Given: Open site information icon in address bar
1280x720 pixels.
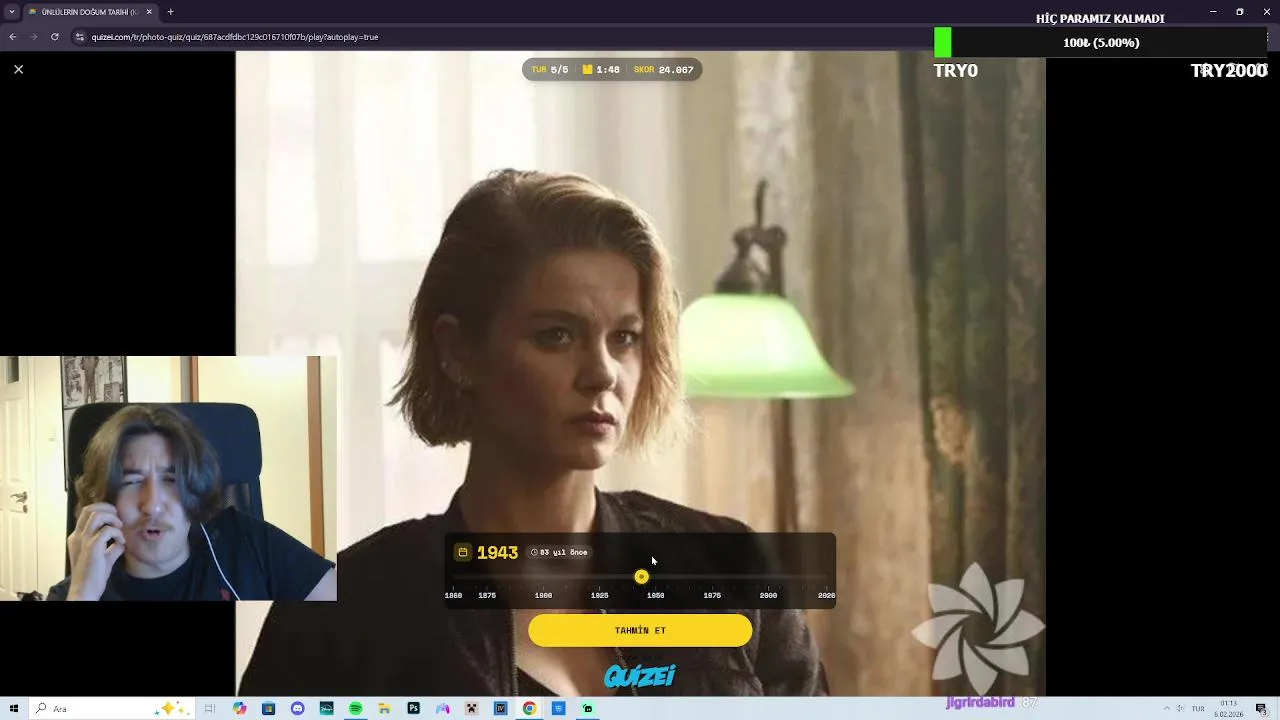Looking at the screenshot, I should click(x=80, y=37).
